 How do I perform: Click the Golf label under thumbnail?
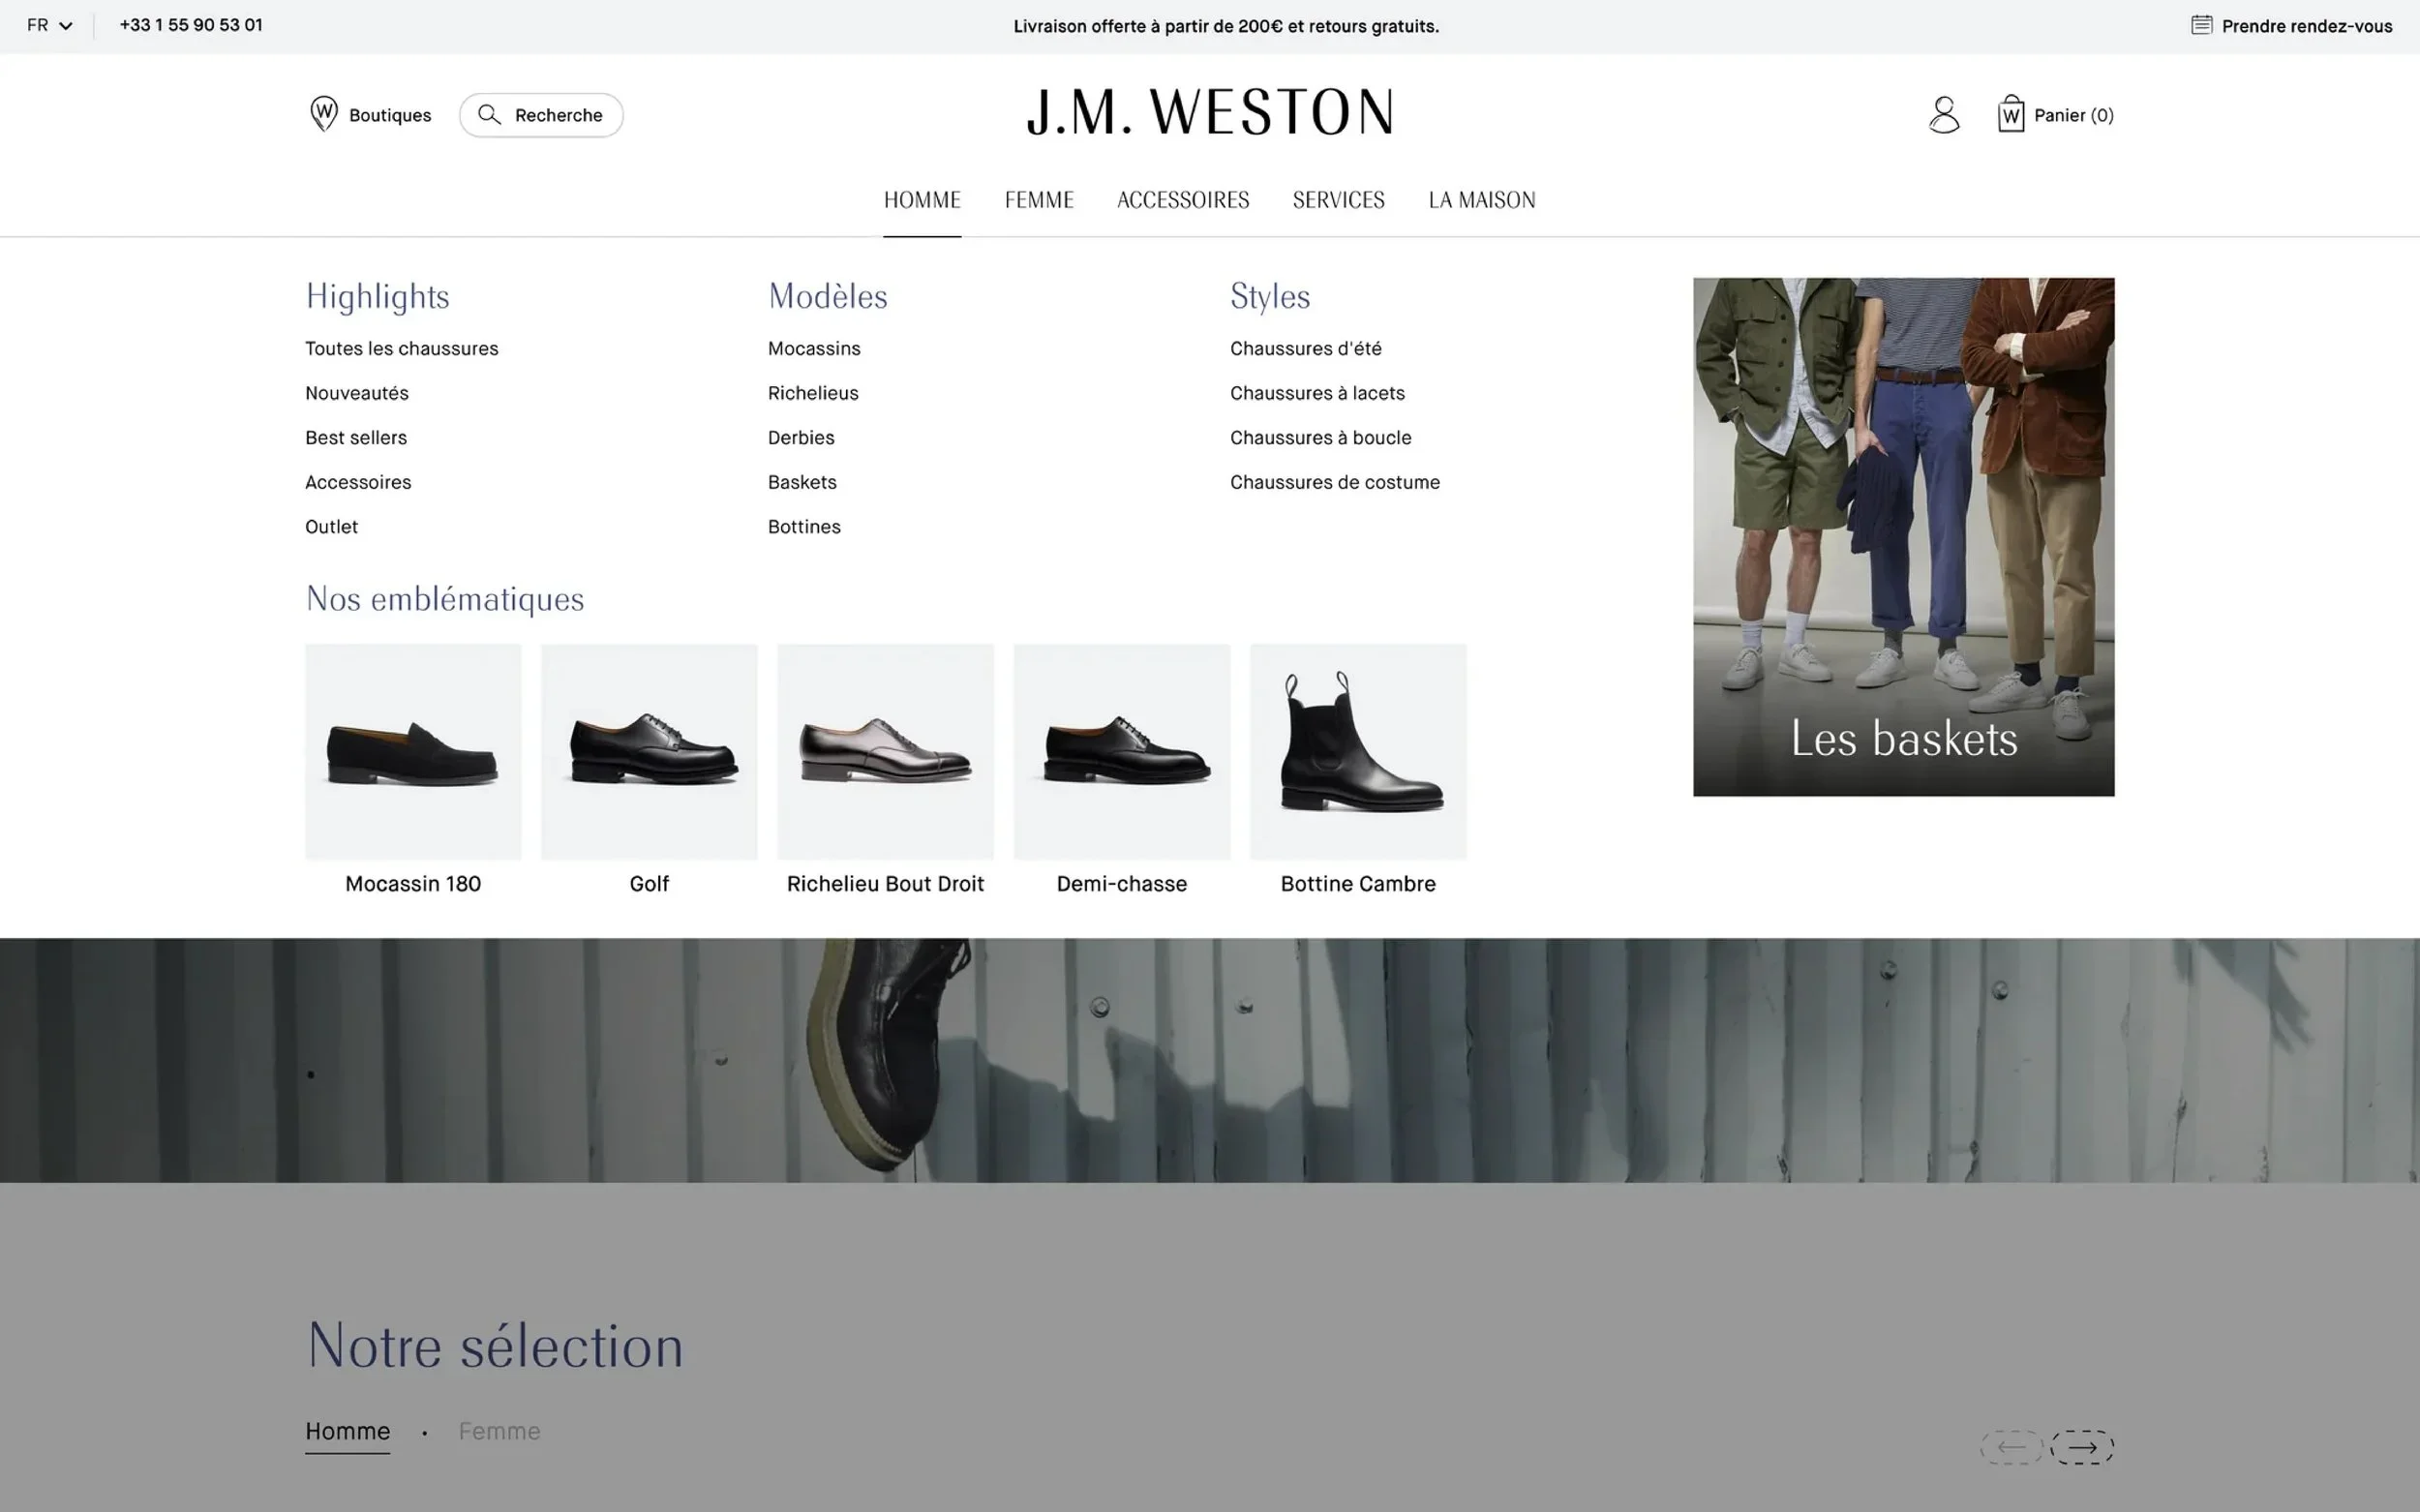[649, 884]
